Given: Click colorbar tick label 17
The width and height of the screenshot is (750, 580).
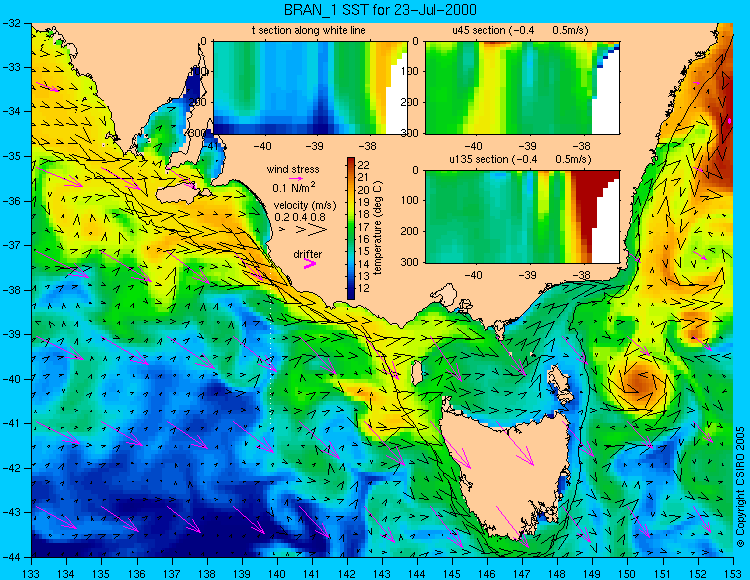Looking at the screenshot, I should coord(364,227).
